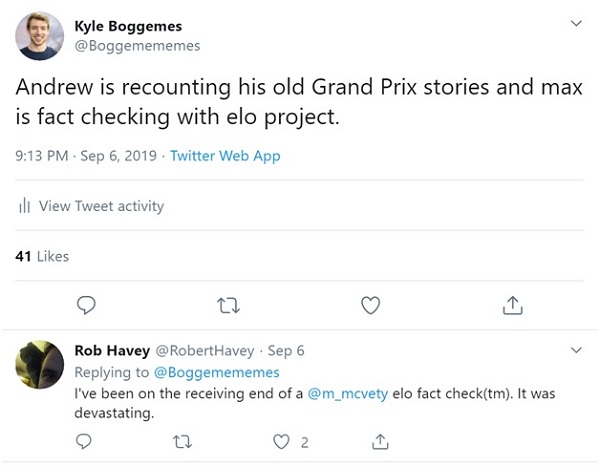This screenshot has height=466, width=600.
Task: Retweet Kyle Boggemes' tweet
Action: click(229, 304)
